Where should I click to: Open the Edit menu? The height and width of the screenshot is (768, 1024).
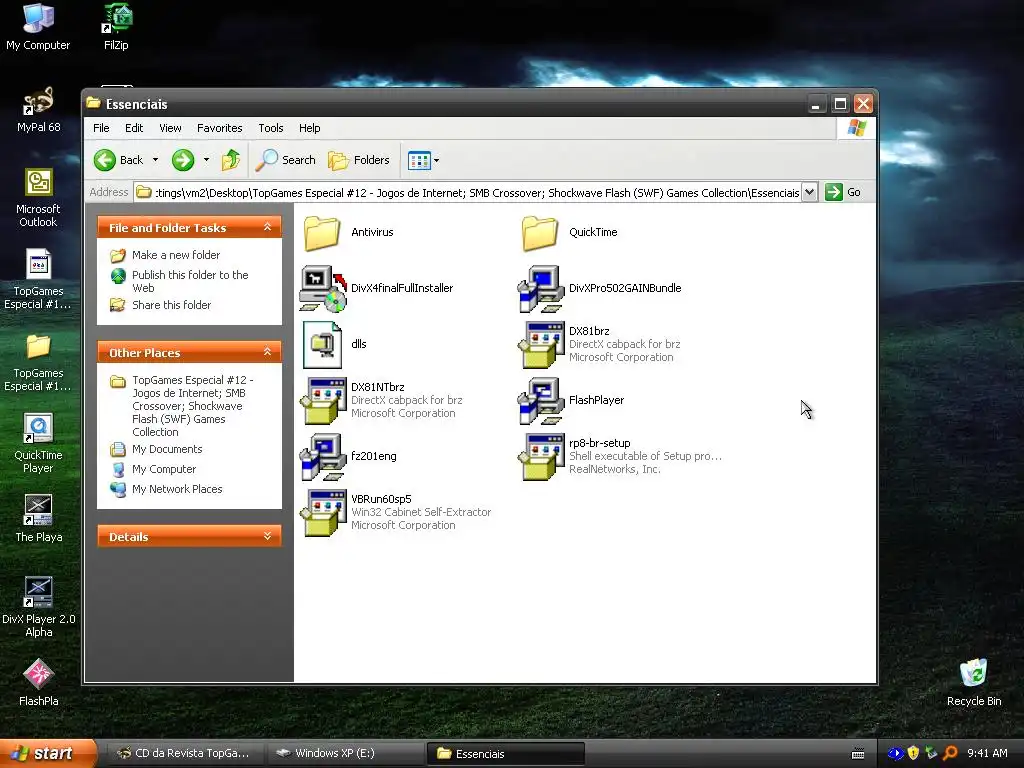134,128
